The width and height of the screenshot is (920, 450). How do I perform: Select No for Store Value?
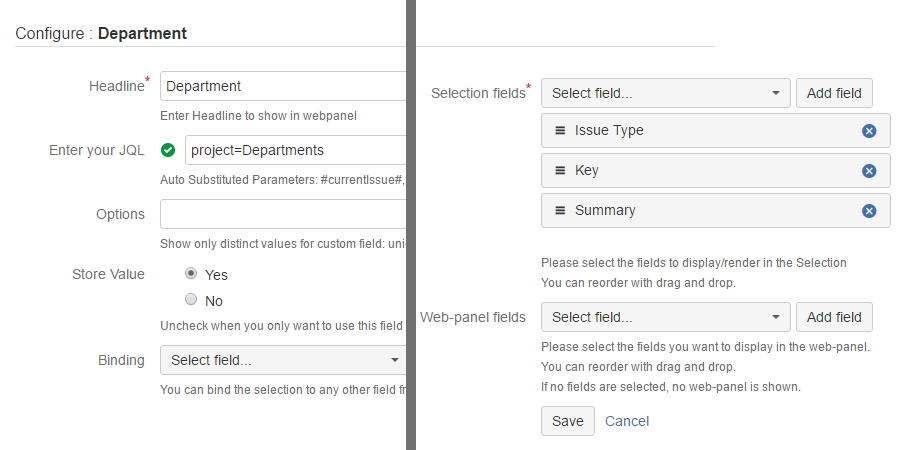(191, 299)
